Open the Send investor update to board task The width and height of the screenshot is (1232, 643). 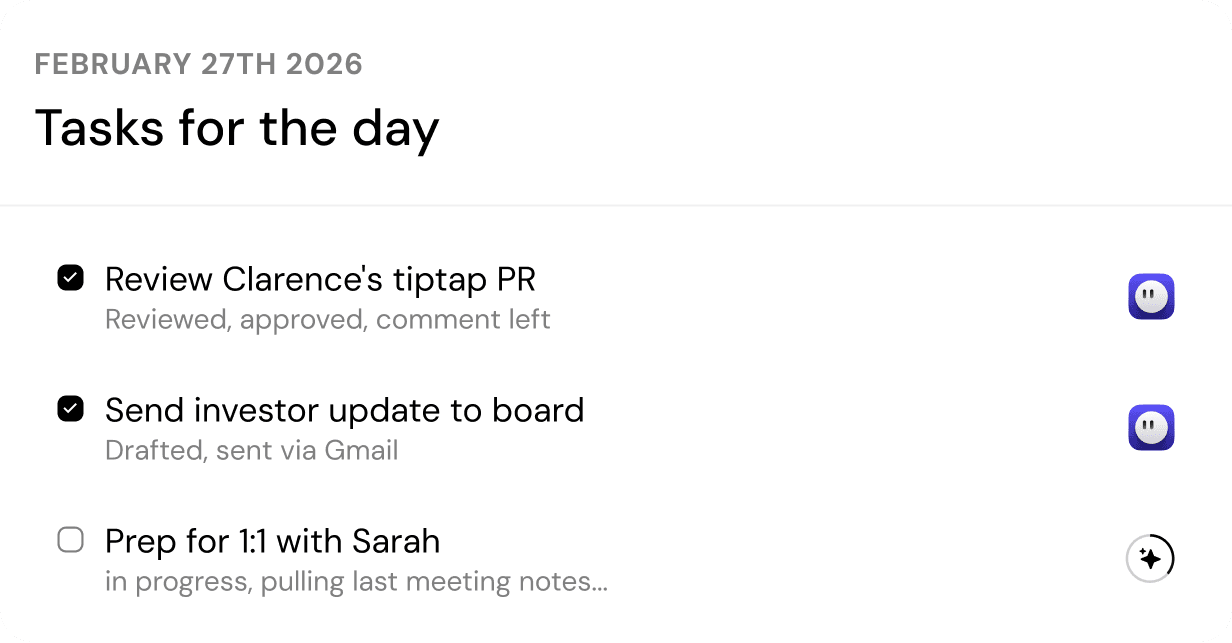(x=344, y=411)
